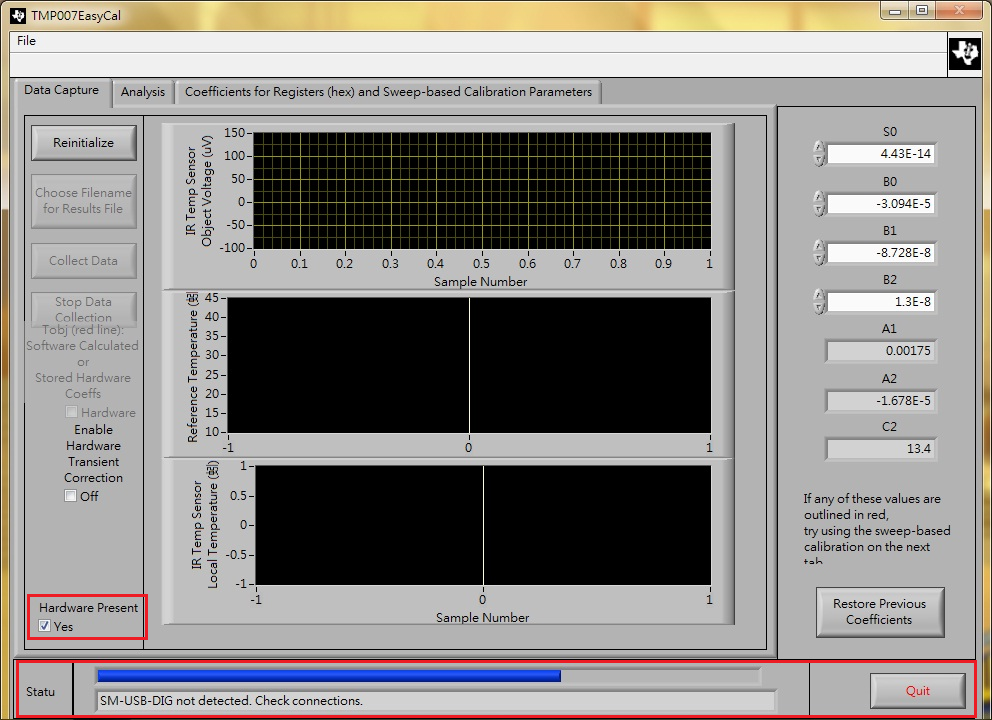Image resolution: width=992 pixels, height=720 pixels.
Task: Click the C2 value field 13.4
Action: pyautogui.click(x=881, y=449)
